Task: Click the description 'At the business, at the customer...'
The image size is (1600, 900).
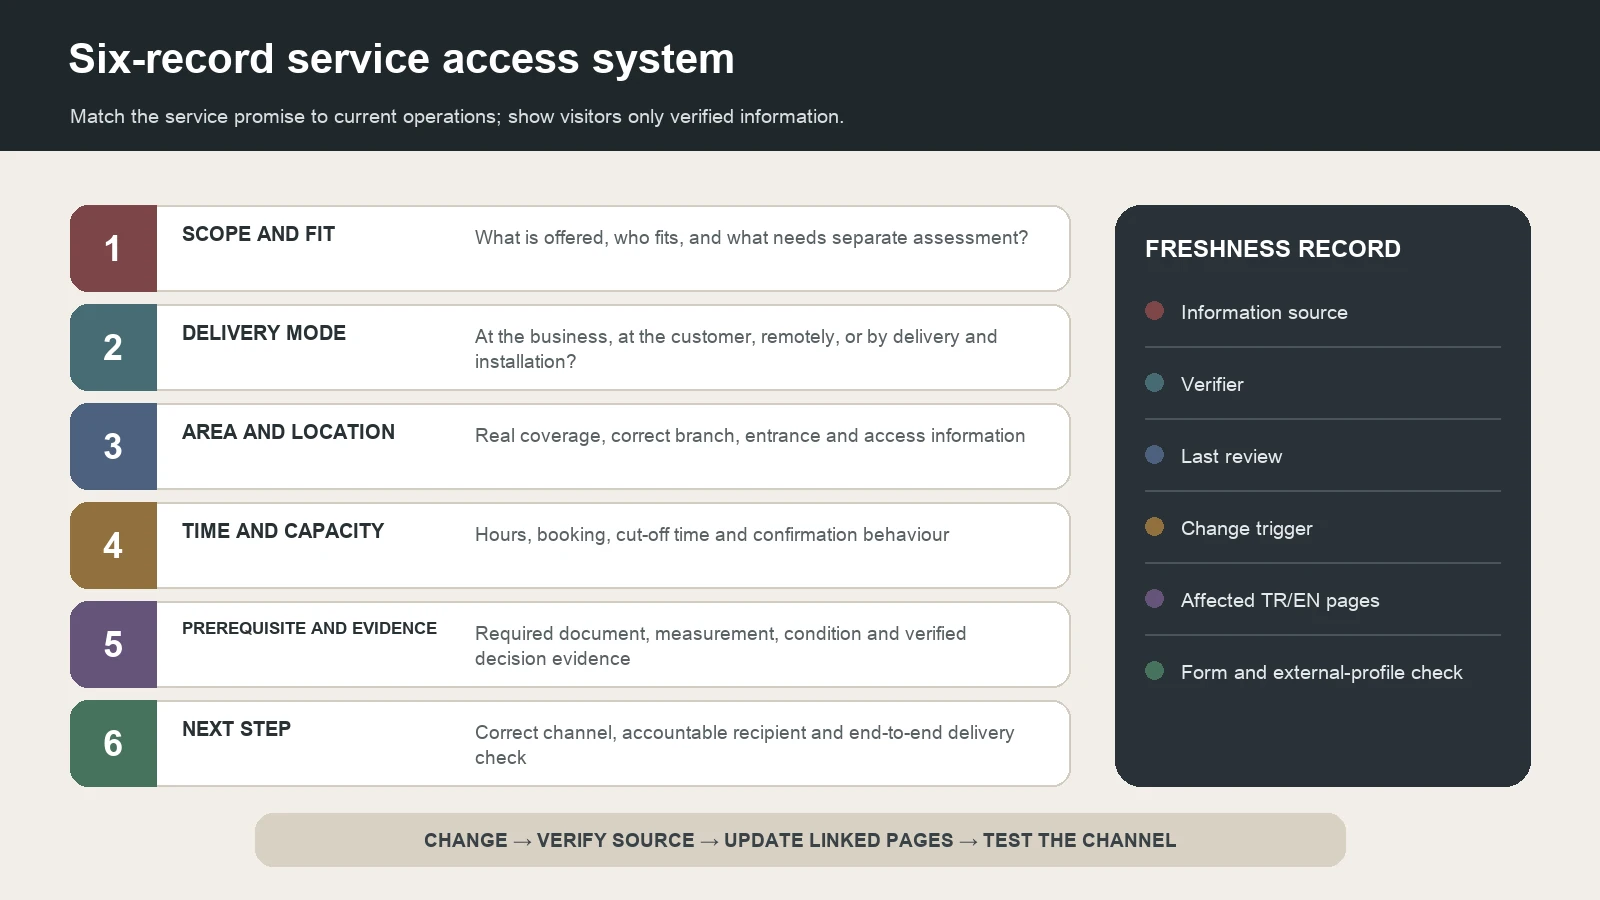Action: pos(736,349)
